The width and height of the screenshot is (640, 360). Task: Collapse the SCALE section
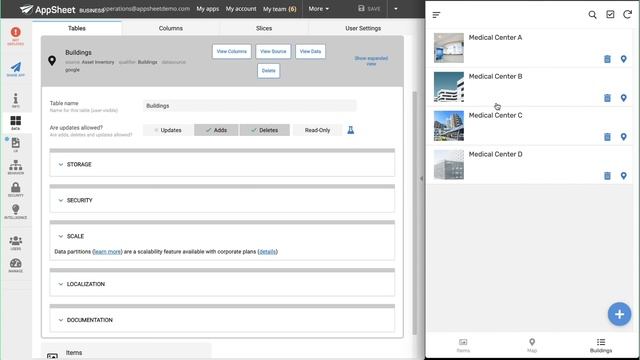tap(222, 236)
